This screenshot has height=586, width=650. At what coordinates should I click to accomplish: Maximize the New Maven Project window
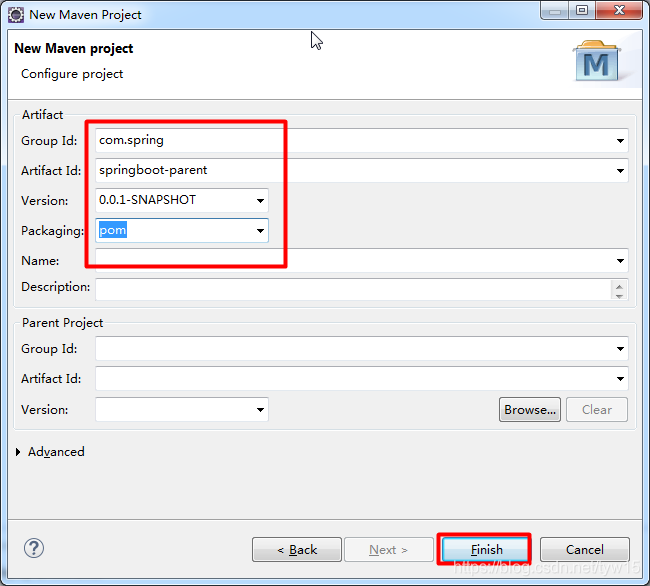582,10
